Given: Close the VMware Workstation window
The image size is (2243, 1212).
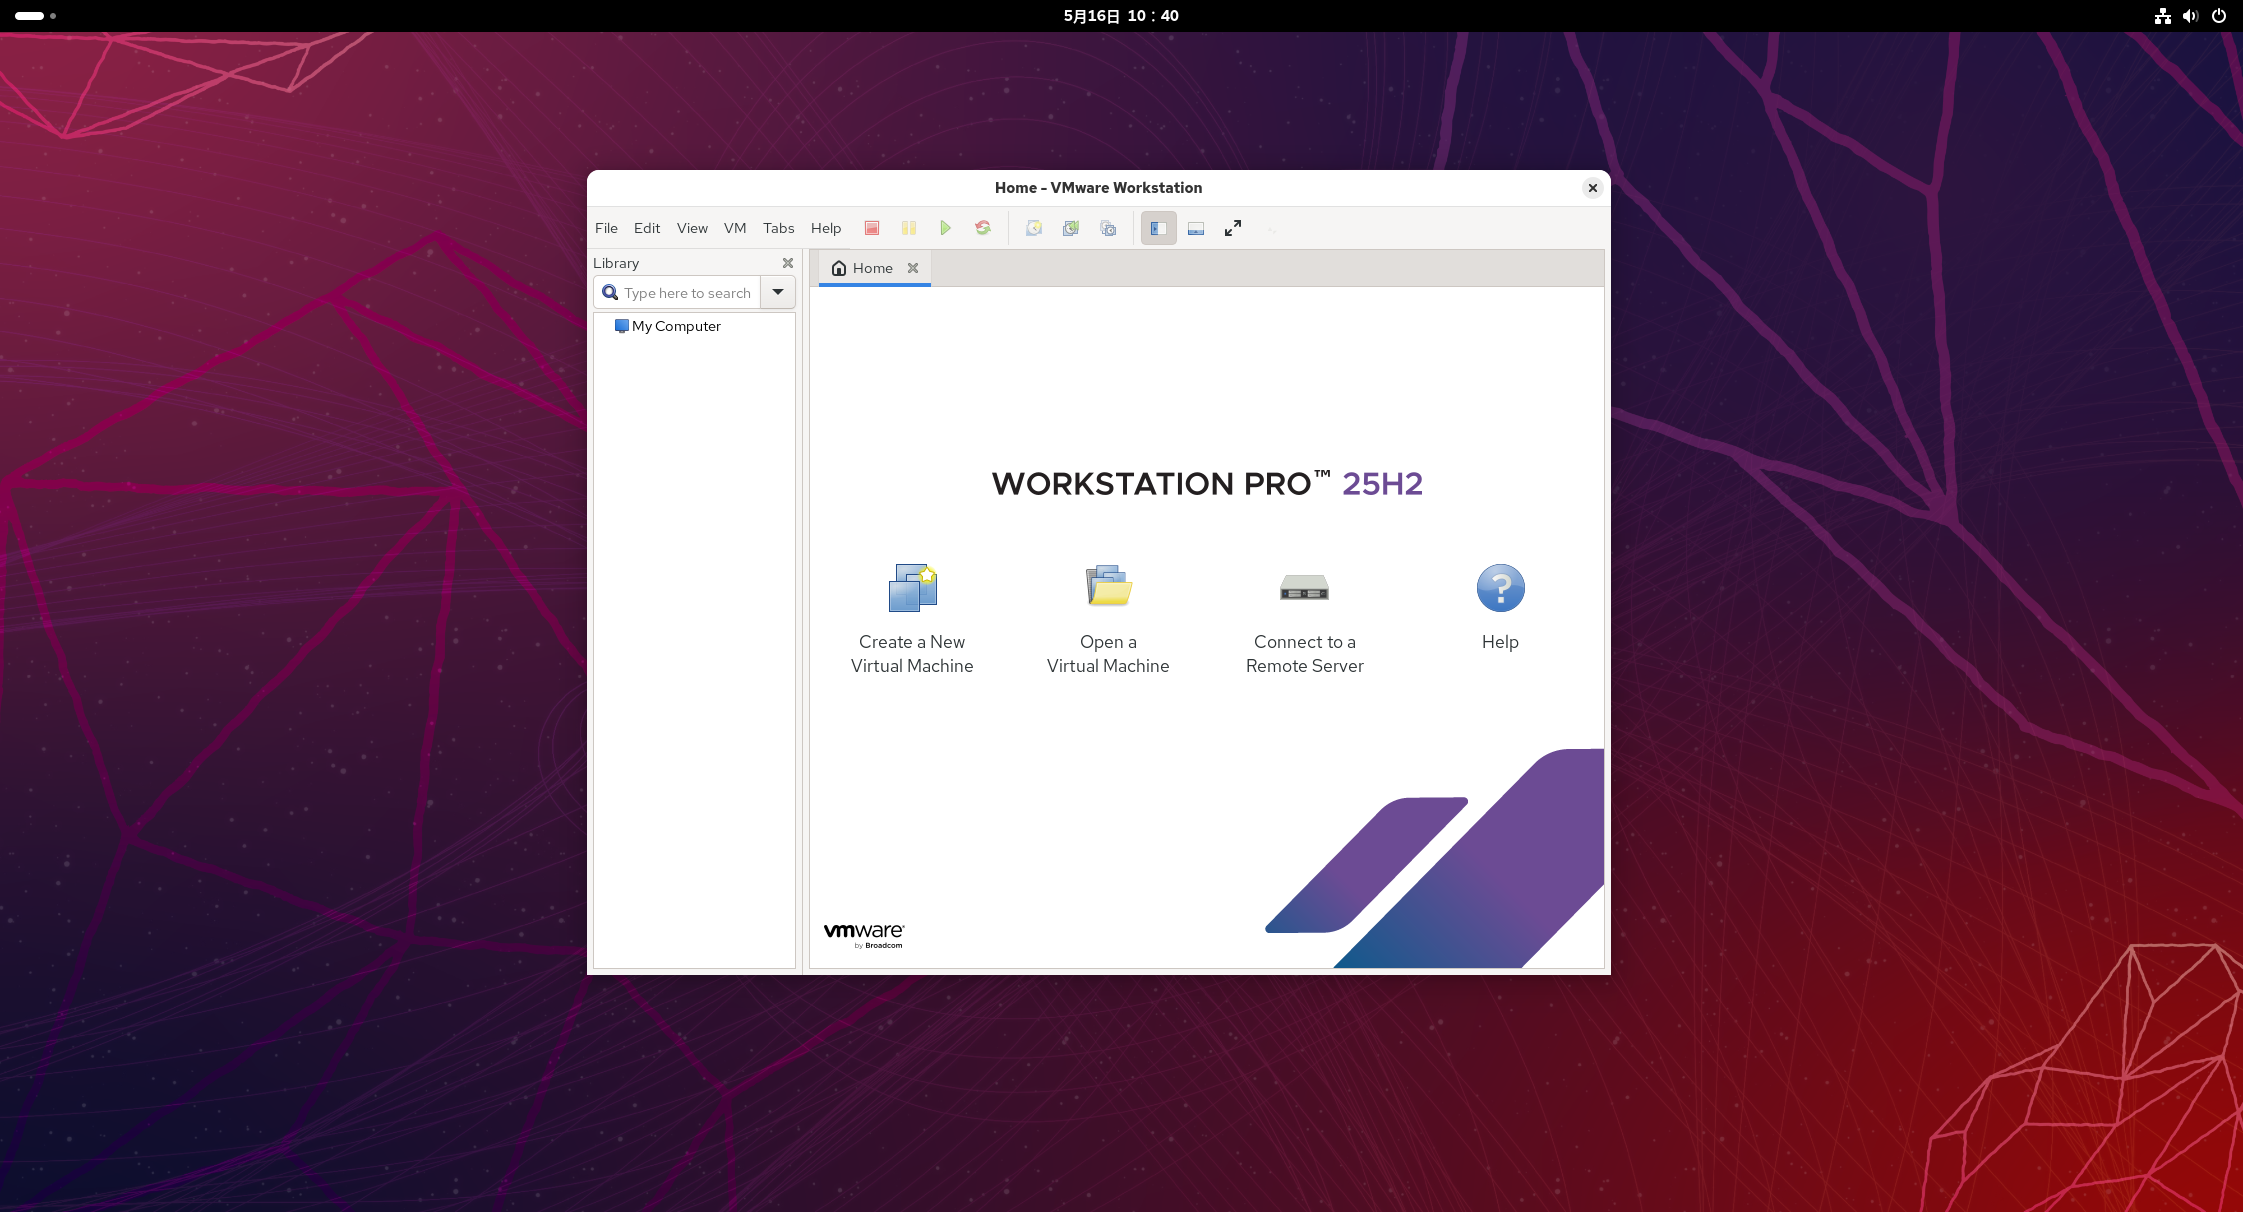Looking at the screenshot, I should [1593, 188].
